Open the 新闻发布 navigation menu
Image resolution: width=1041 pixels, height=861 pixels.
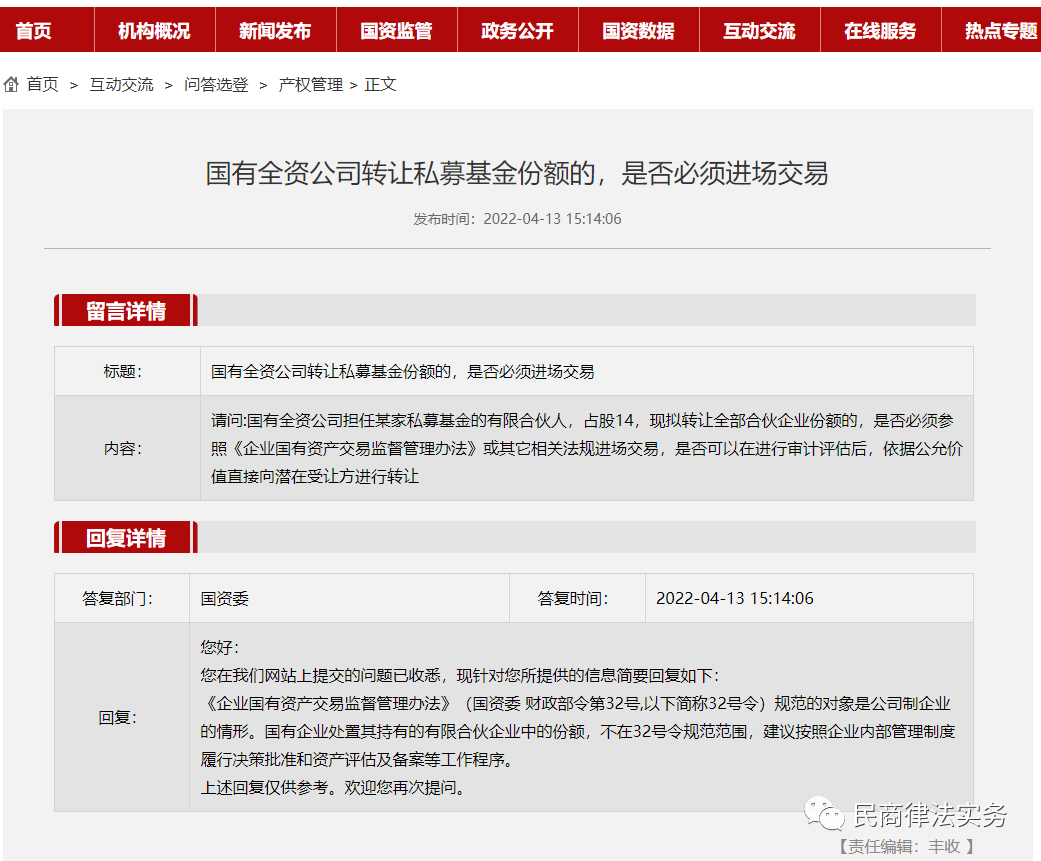(x=275, y=30)
